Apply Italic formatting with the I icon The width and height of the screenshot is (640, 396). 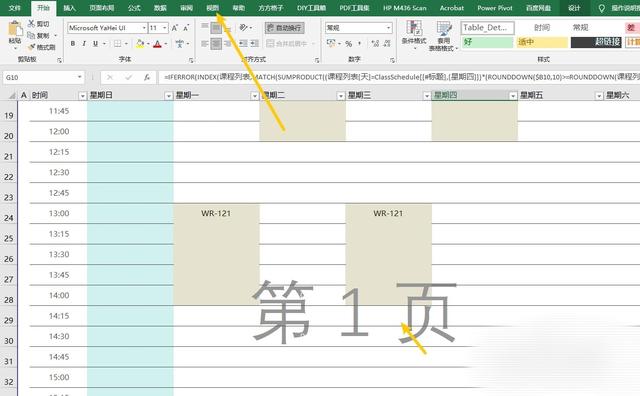tap(84, 43)
